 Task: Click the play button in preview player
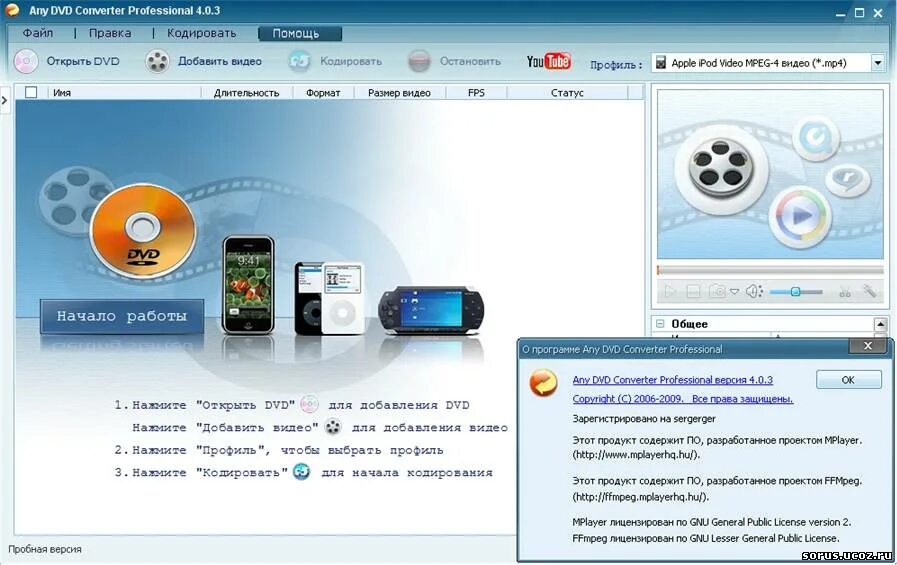pyautogui.click(x=669, y=292)
